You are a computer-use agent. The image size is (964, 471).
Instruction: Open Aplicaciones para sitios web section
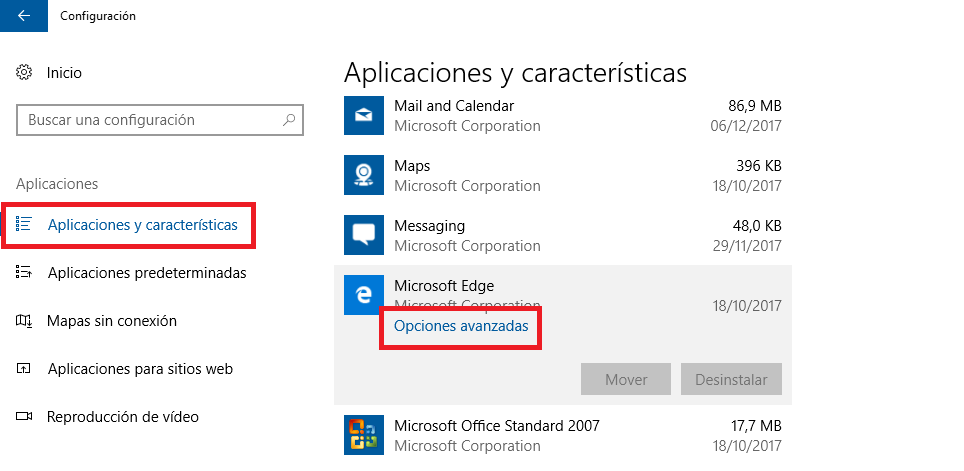click(x=140, y=369)
